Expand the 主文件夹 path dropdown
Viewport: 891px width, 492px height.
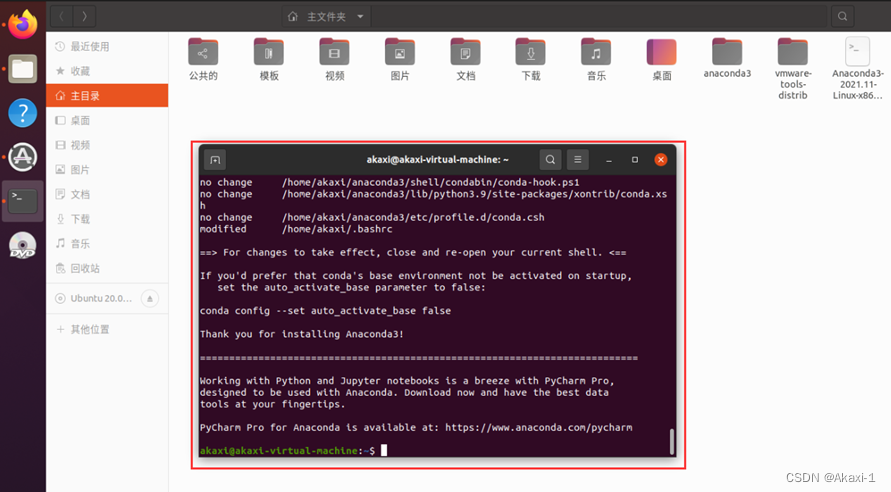(x=360, y=16)
